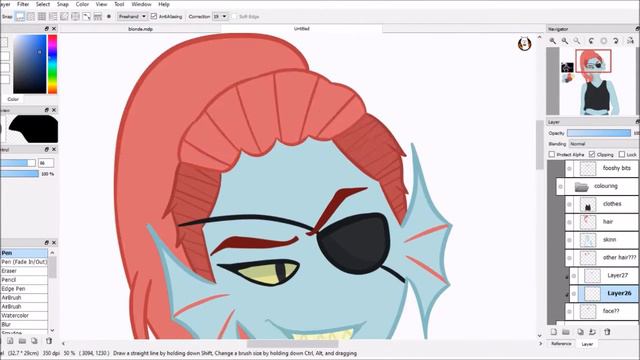The height and width of the screenshot is (360, 640).
Task: Add new brush icon below brush list
Action: click(10, 340)
